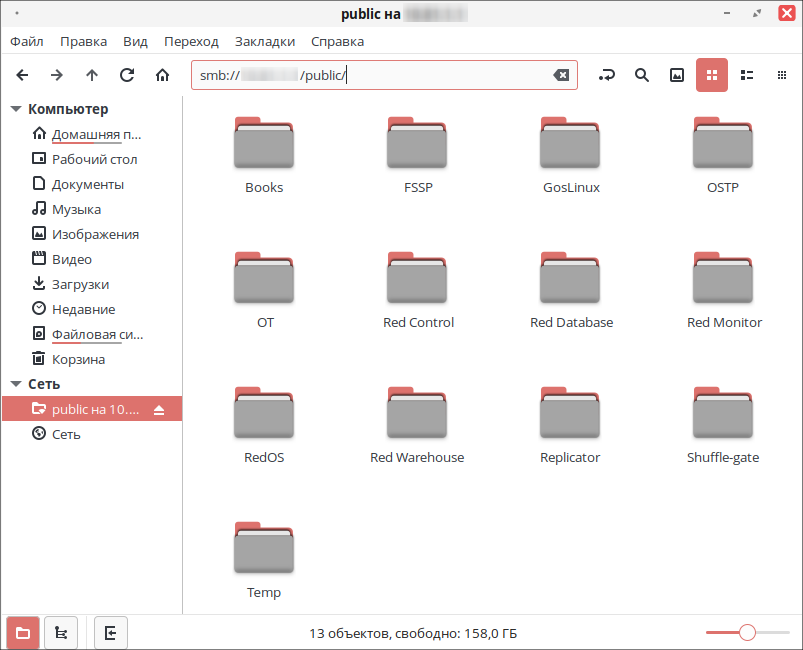Show tree view in the sidebar

tap(61, 633)
